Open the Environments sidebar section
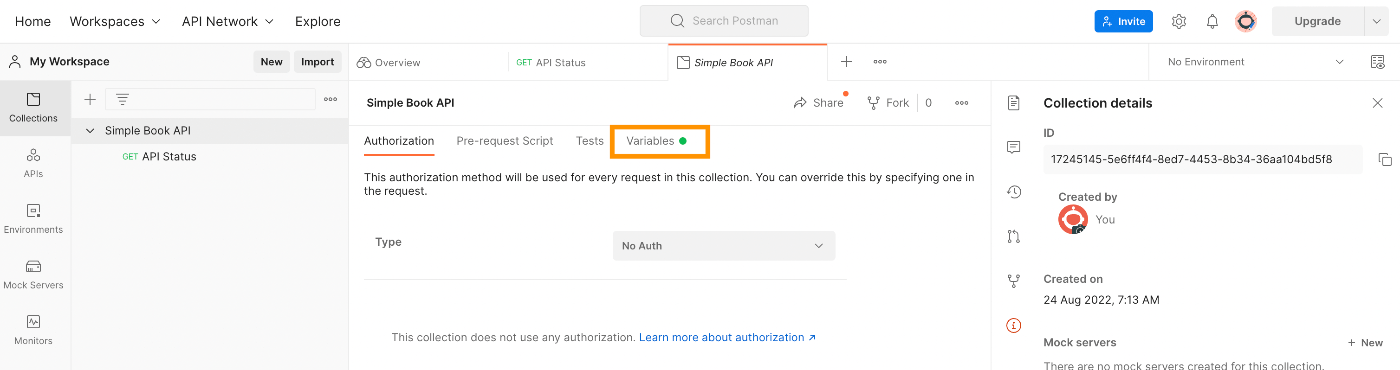Viewport: 1400px width, 370px height. (x=34, y=219)
